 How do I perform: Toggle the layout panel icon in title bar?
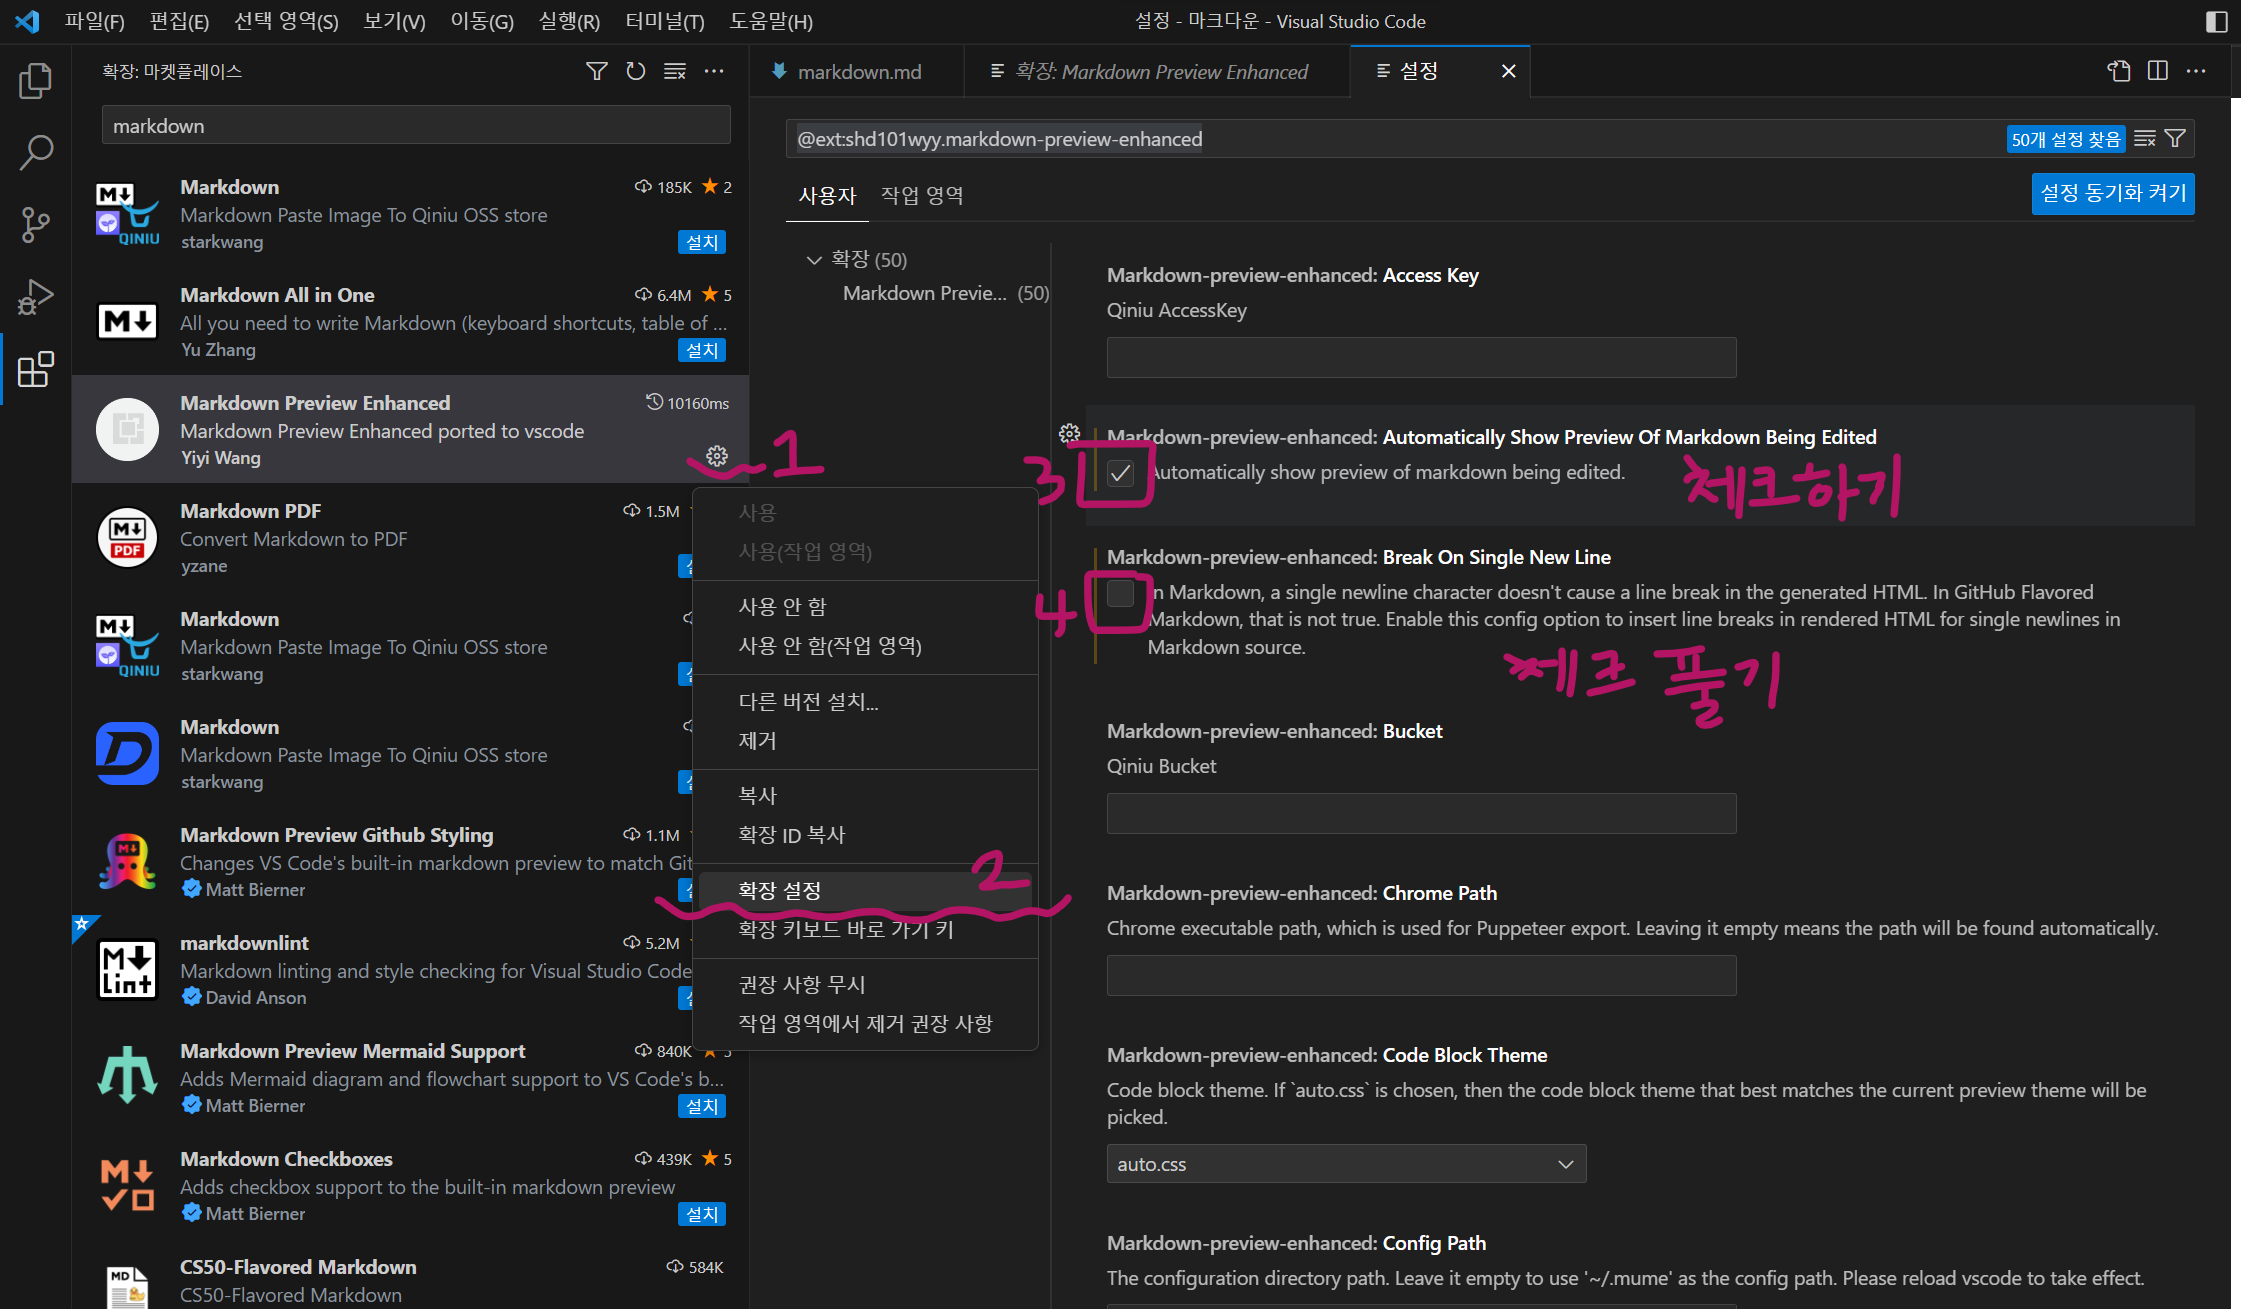click(2216, 21)
